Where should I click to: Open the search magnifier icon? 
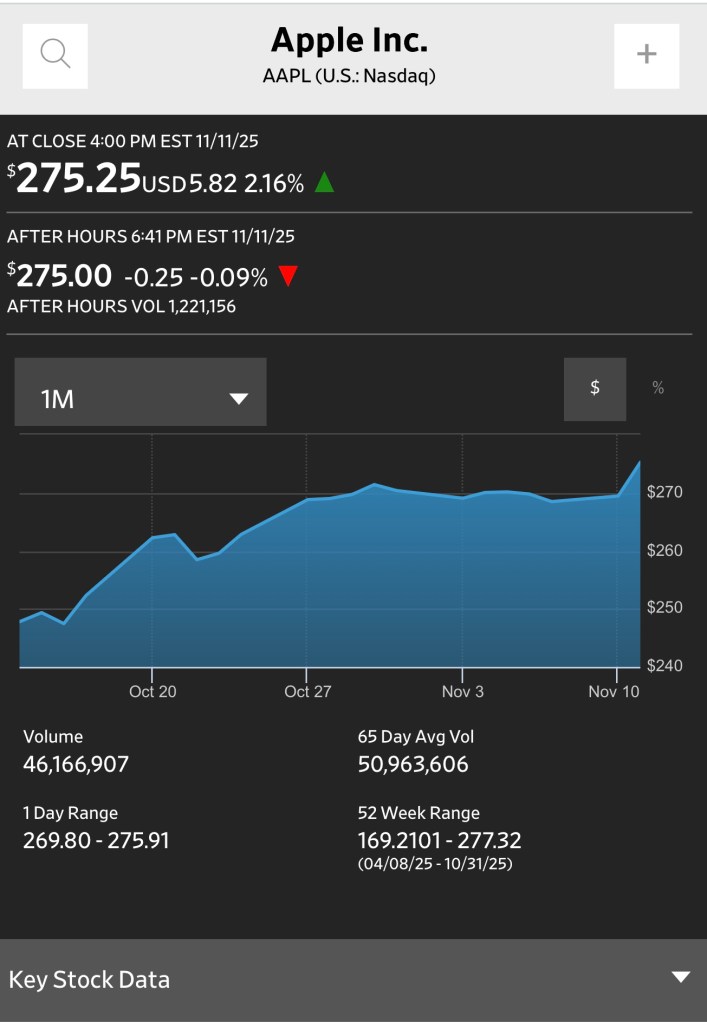tap(55, 55)
